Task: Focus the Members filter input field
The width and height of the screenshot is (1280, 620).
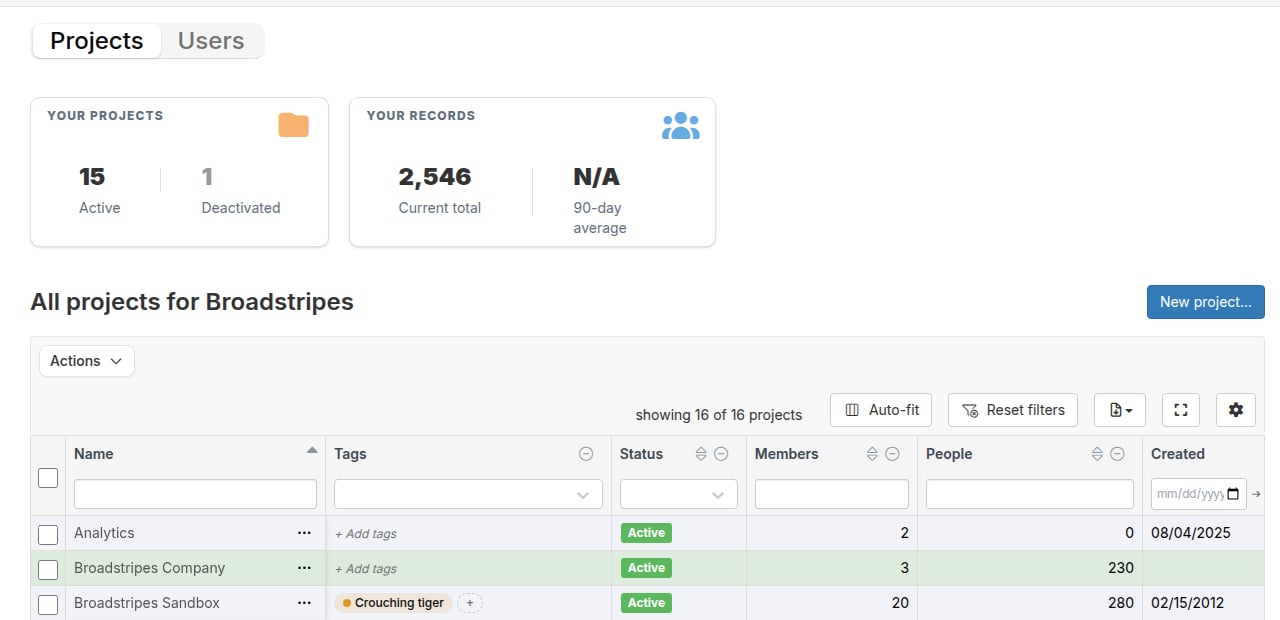Action: pyautogui.click(x=832, y=494)
